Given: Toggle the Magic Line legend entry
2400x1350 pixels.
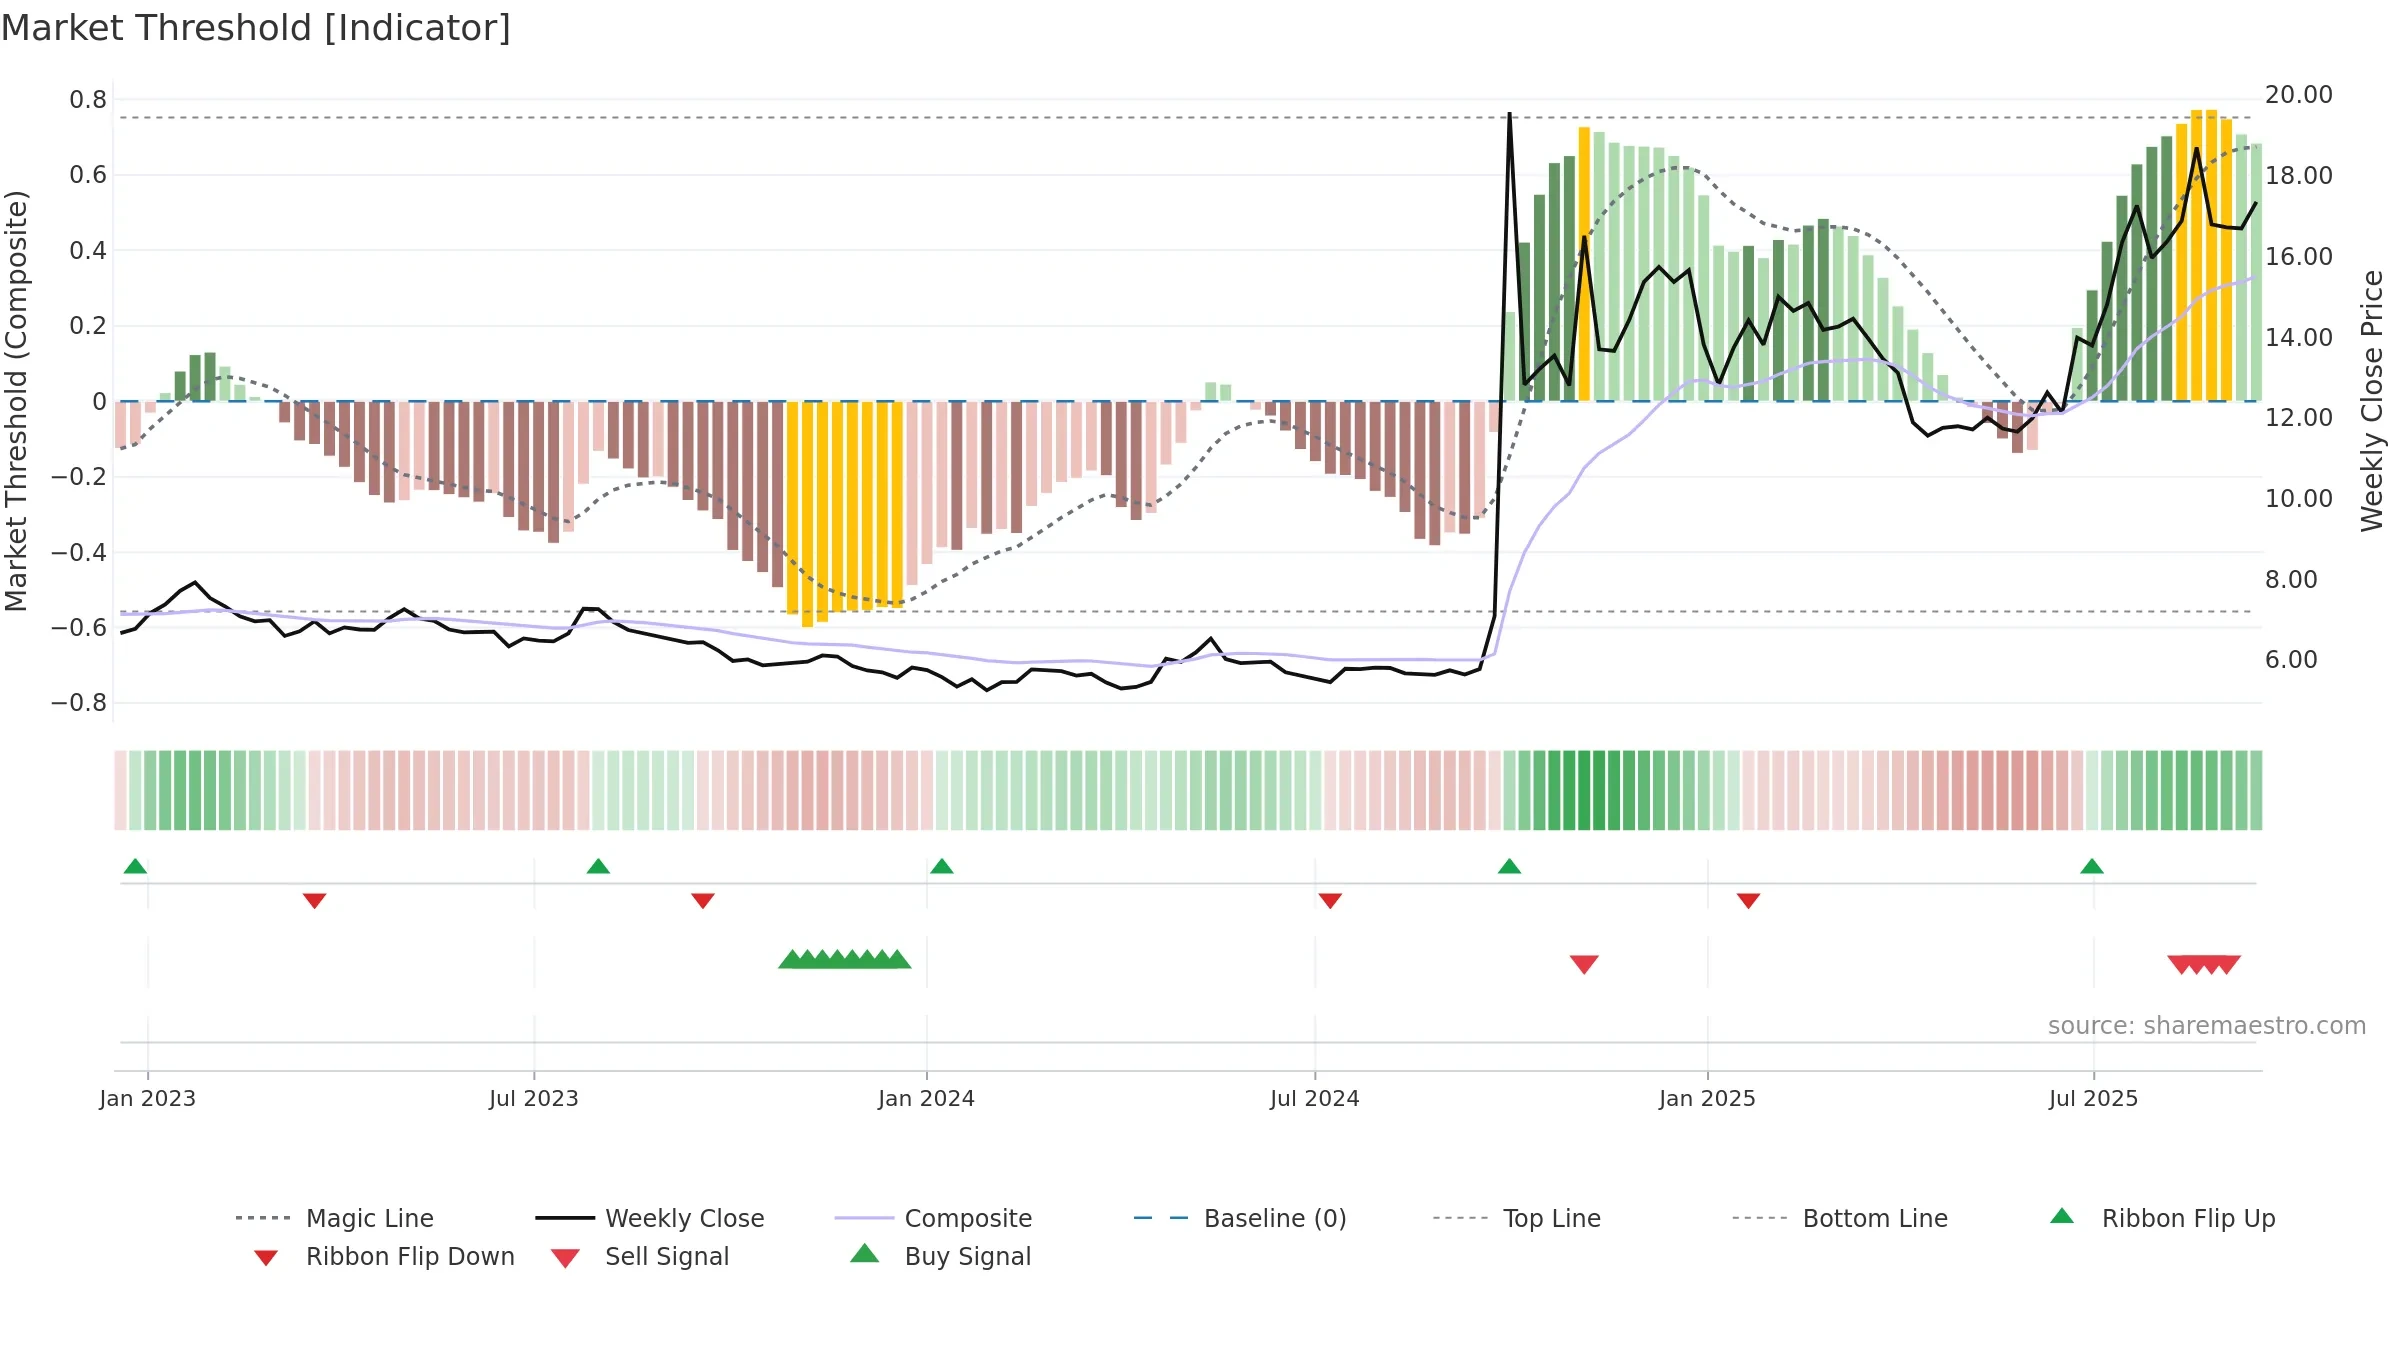Looking at the screenshot, I should (335, 1218).
